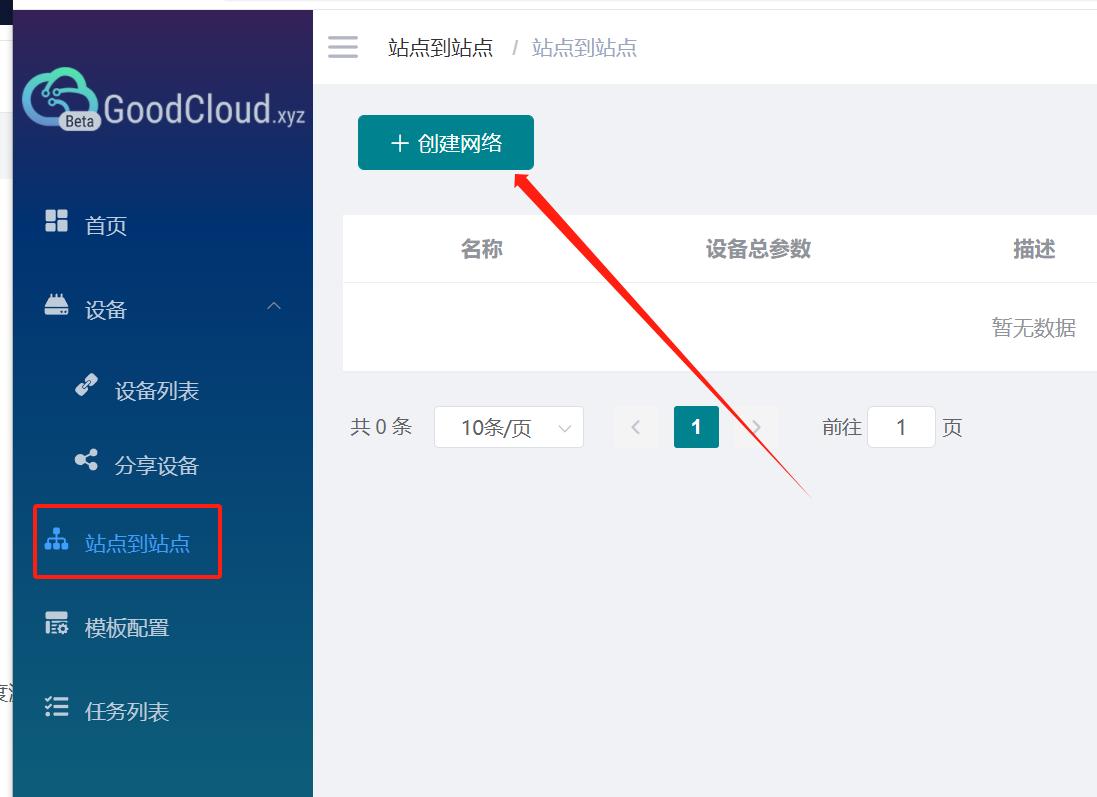The width and height of the screenshot is (1097, 797).
Task: Click the 前往 page number input field
Action: coord(901,427)
